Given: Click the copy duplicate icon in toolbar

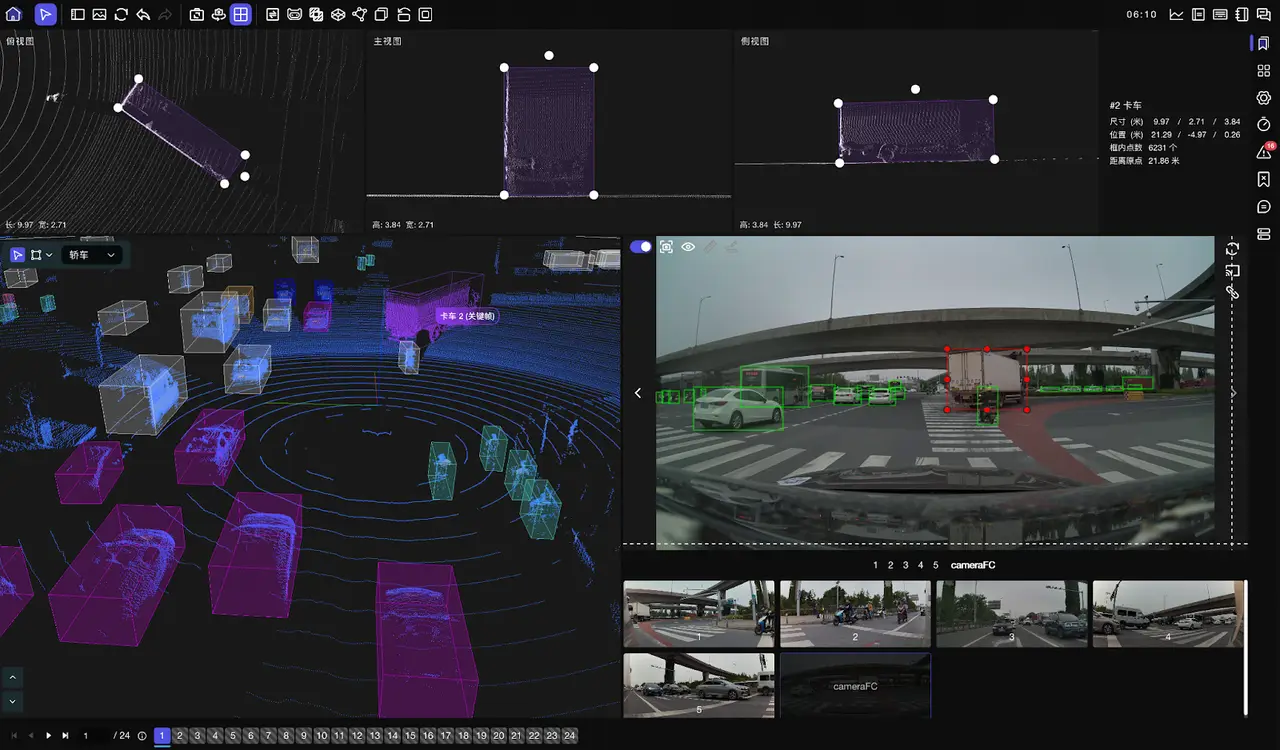Looking at the screenshot, I should (x=381, y=15).
